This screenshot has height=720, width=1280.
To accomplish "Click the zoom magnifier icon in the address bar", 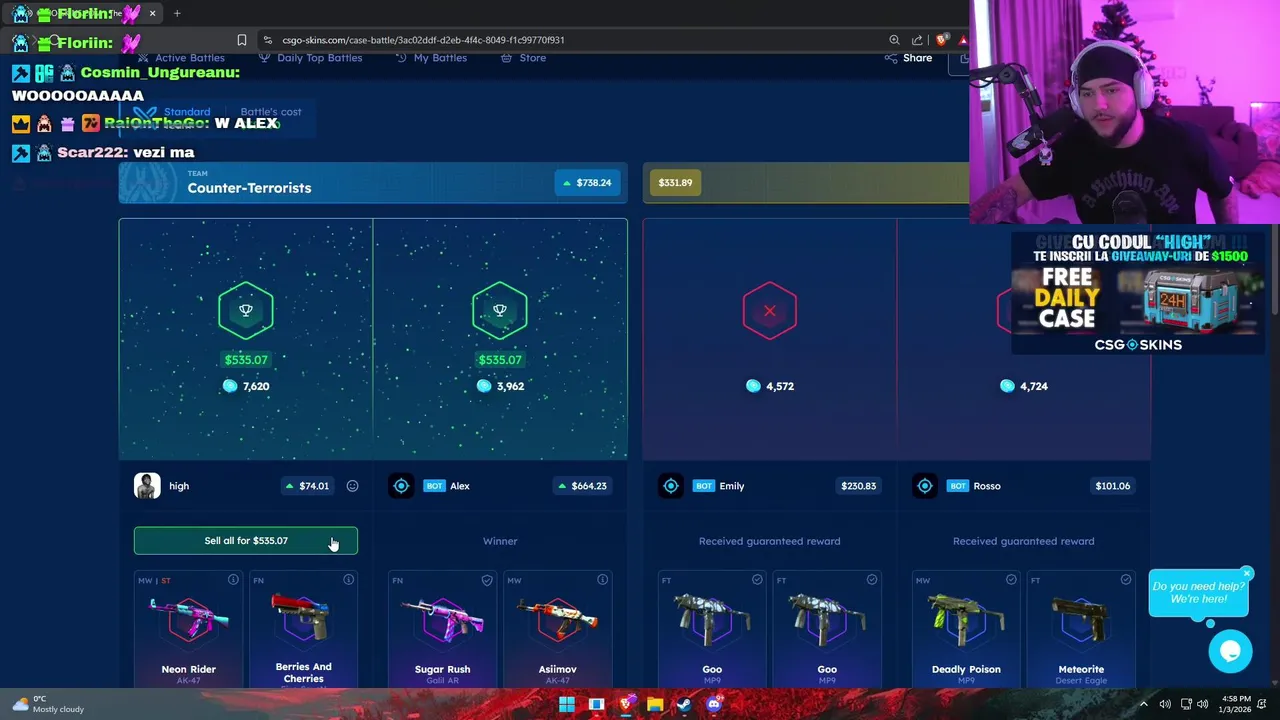I will tap(894, 40).
